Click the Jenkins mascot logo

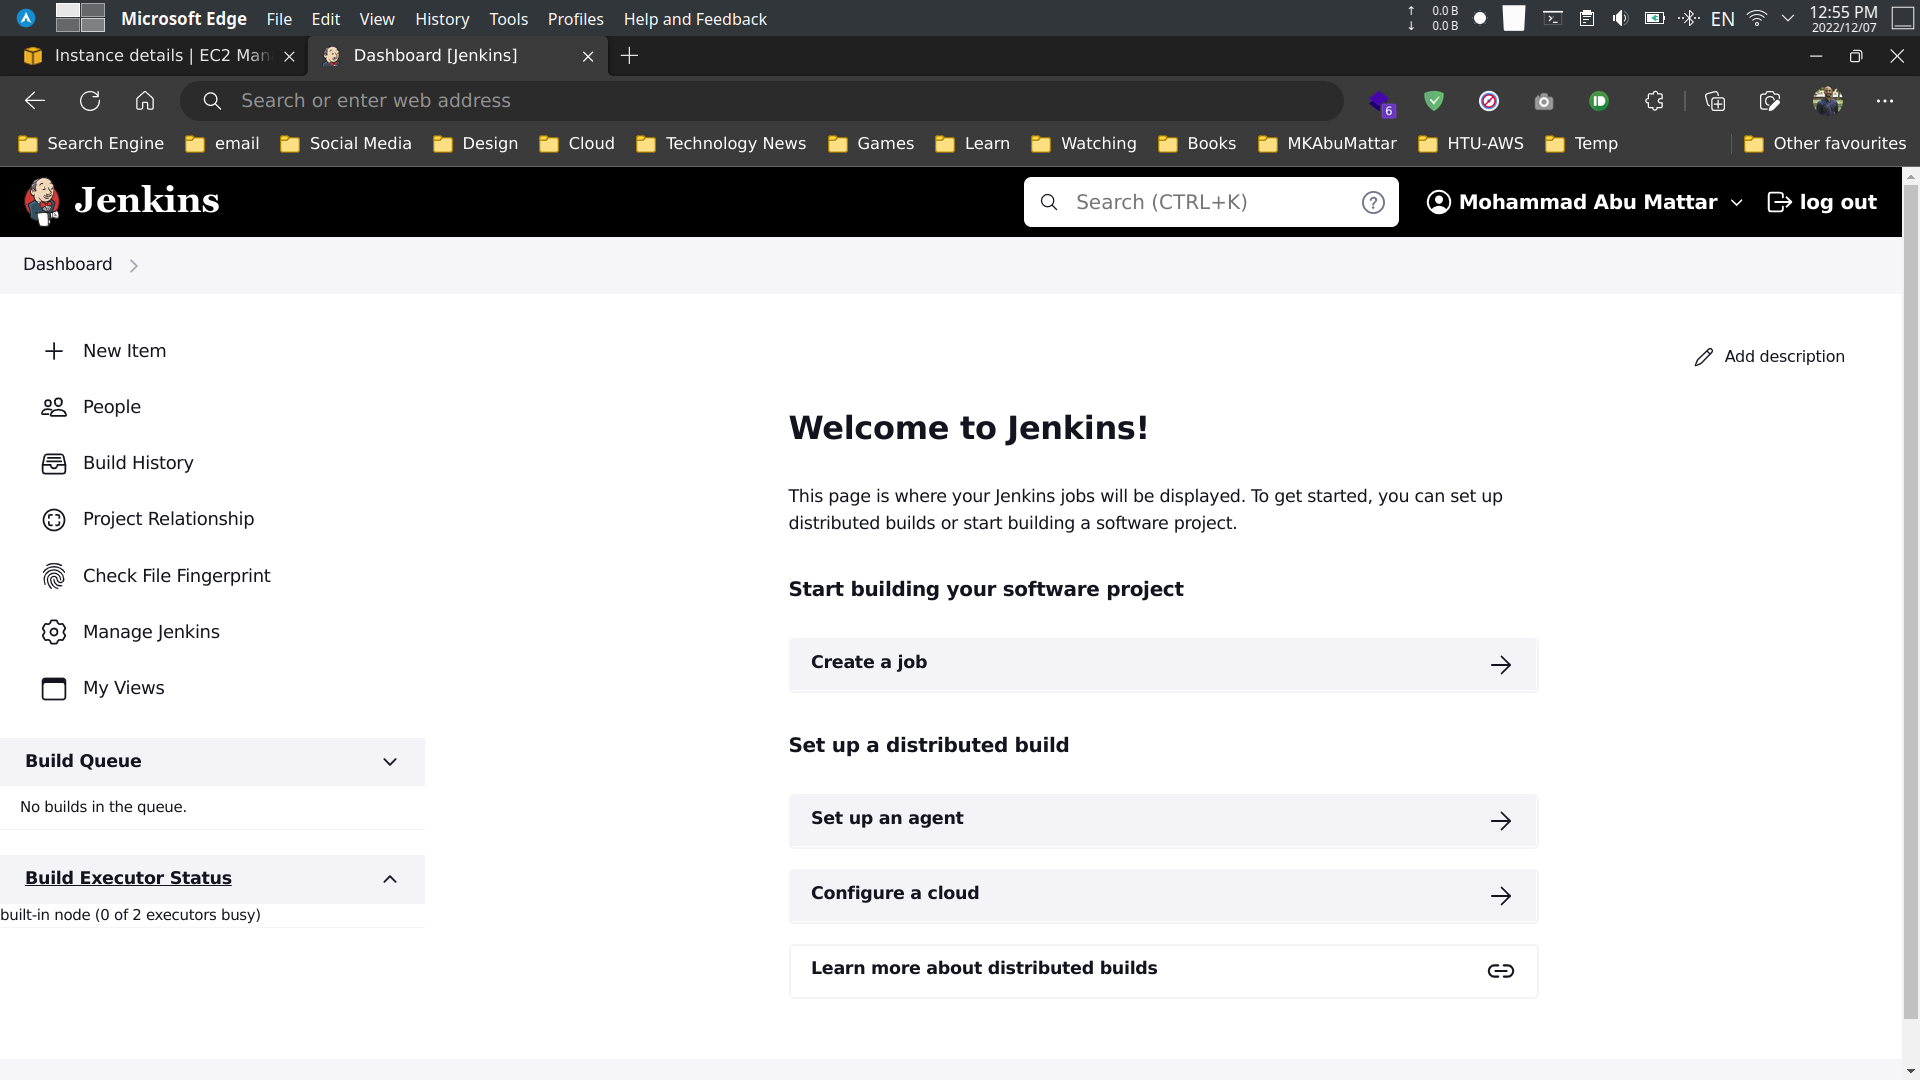coord(42,201)
